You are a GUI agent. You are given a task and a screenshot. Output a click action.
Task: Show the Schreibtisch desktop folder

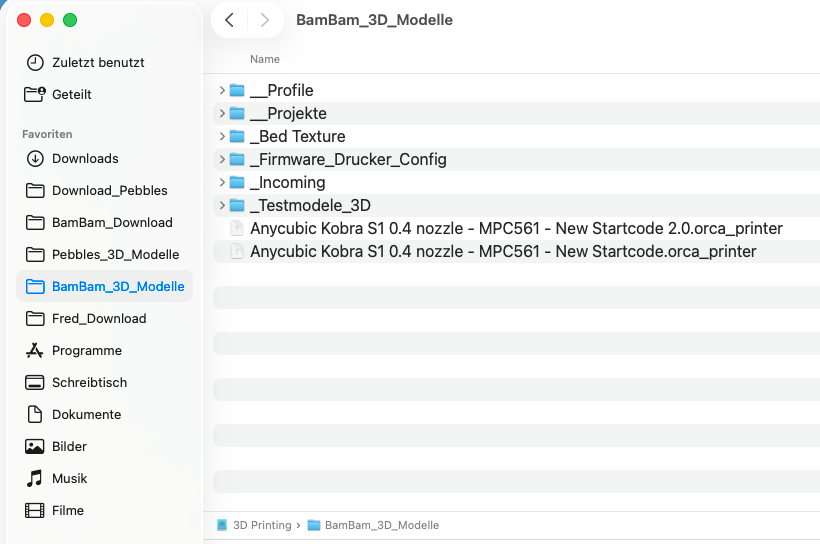tap(89, 382)
